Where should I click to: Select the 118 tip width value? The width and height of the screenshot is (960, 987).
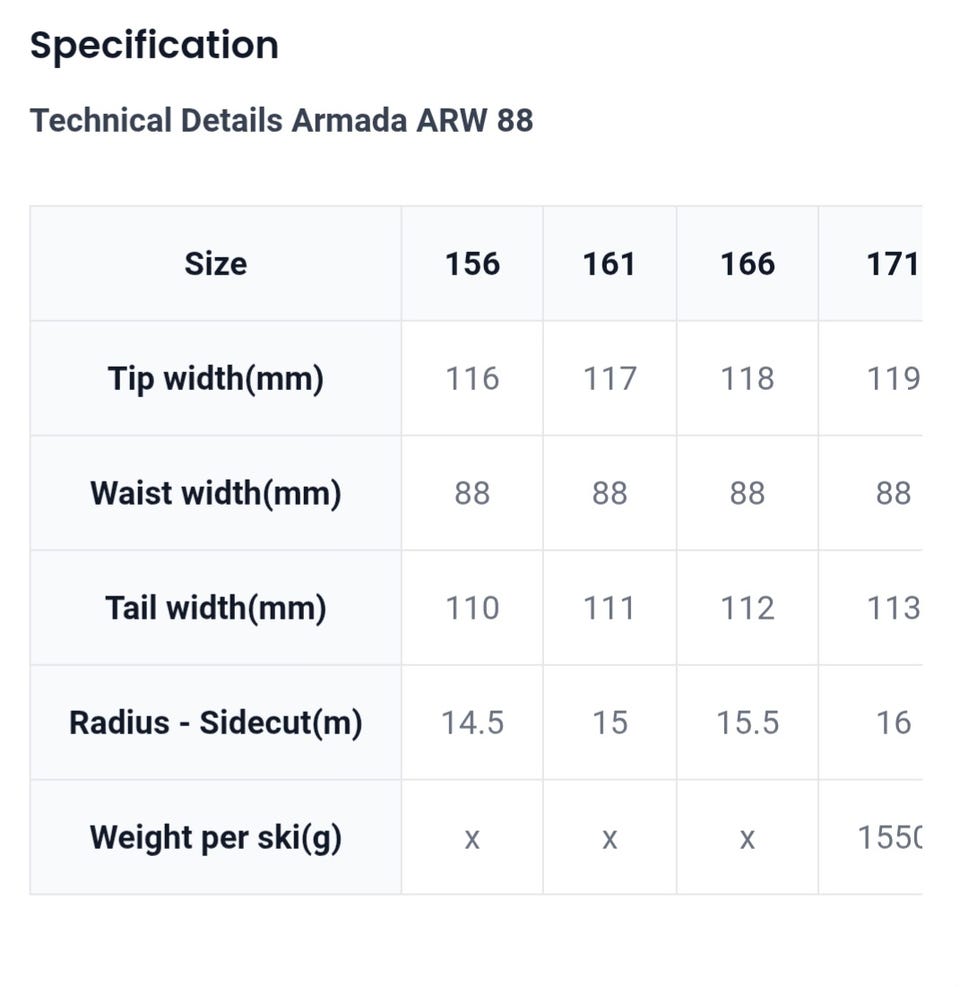click(747, 379)
